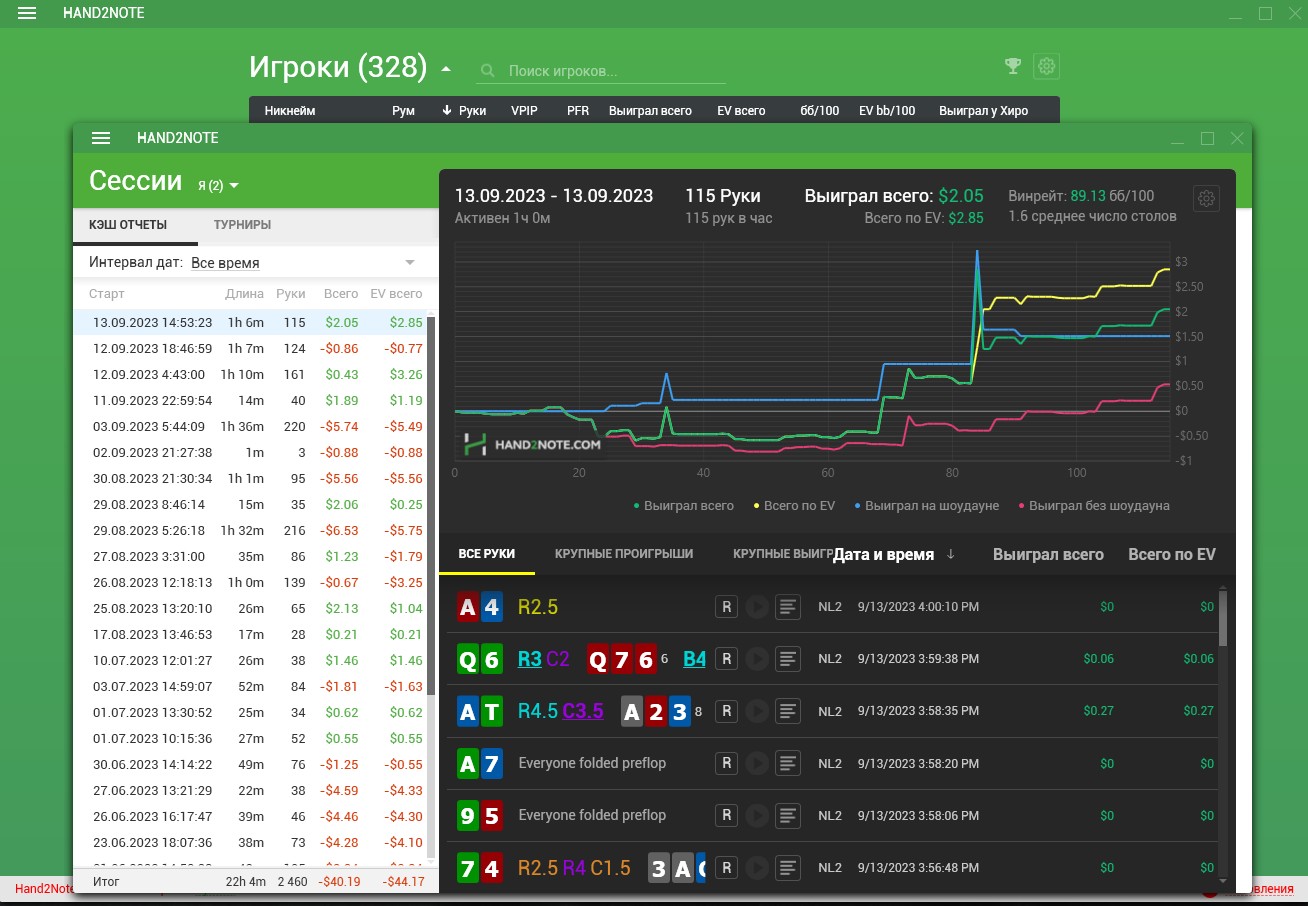
Task: Toggle 'Всего по EV' graph series in legend
Action: pos(793,506)
